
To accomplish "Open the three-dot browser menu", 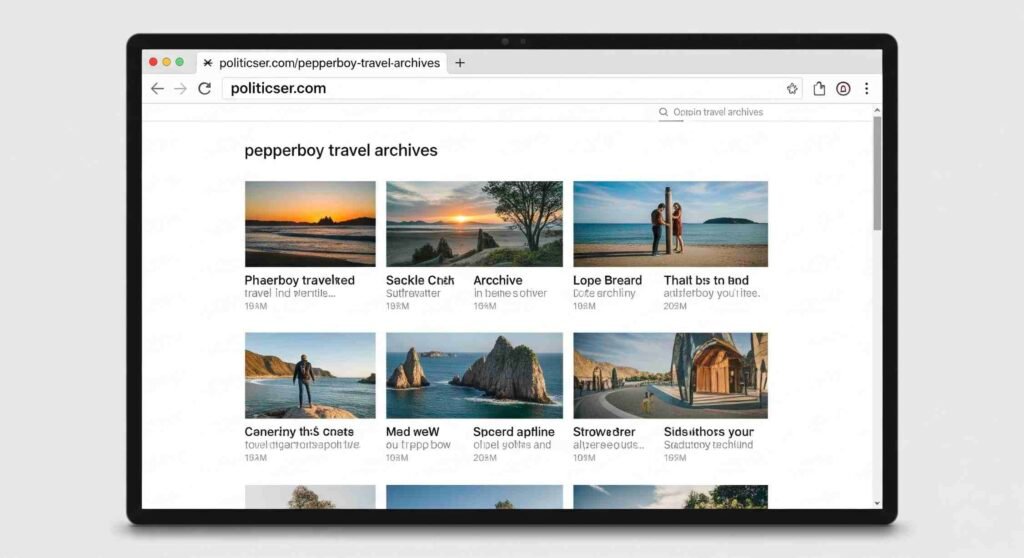I will coord(866,88).
